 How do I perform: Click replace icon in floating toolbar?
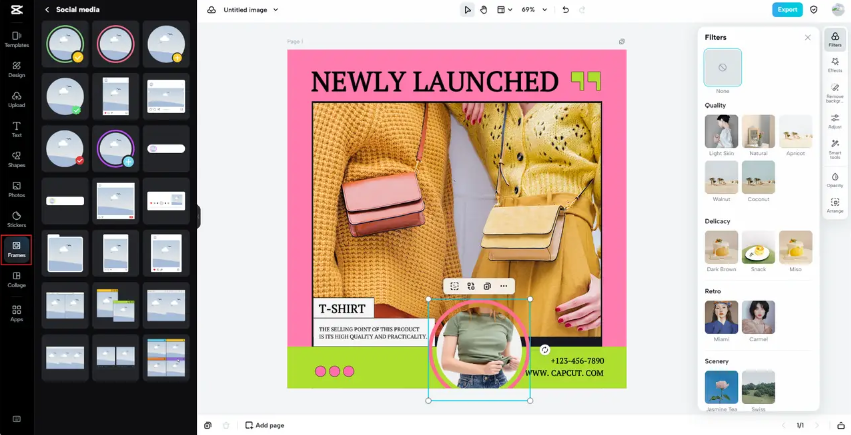pyautogui.click(x=471, y=286)
